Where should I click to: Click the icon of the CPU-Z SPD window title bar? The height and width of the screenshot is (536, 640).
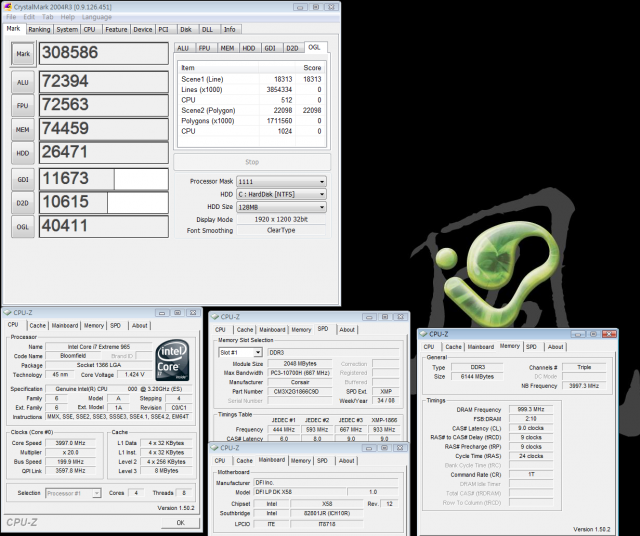point(215,317)
